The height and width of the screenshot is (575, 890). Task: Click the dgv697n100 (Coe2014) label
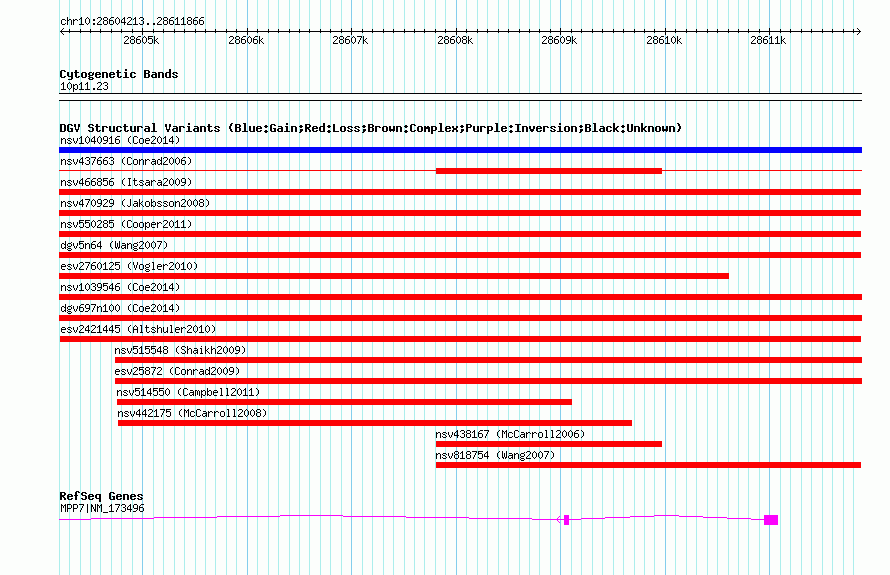120,308
